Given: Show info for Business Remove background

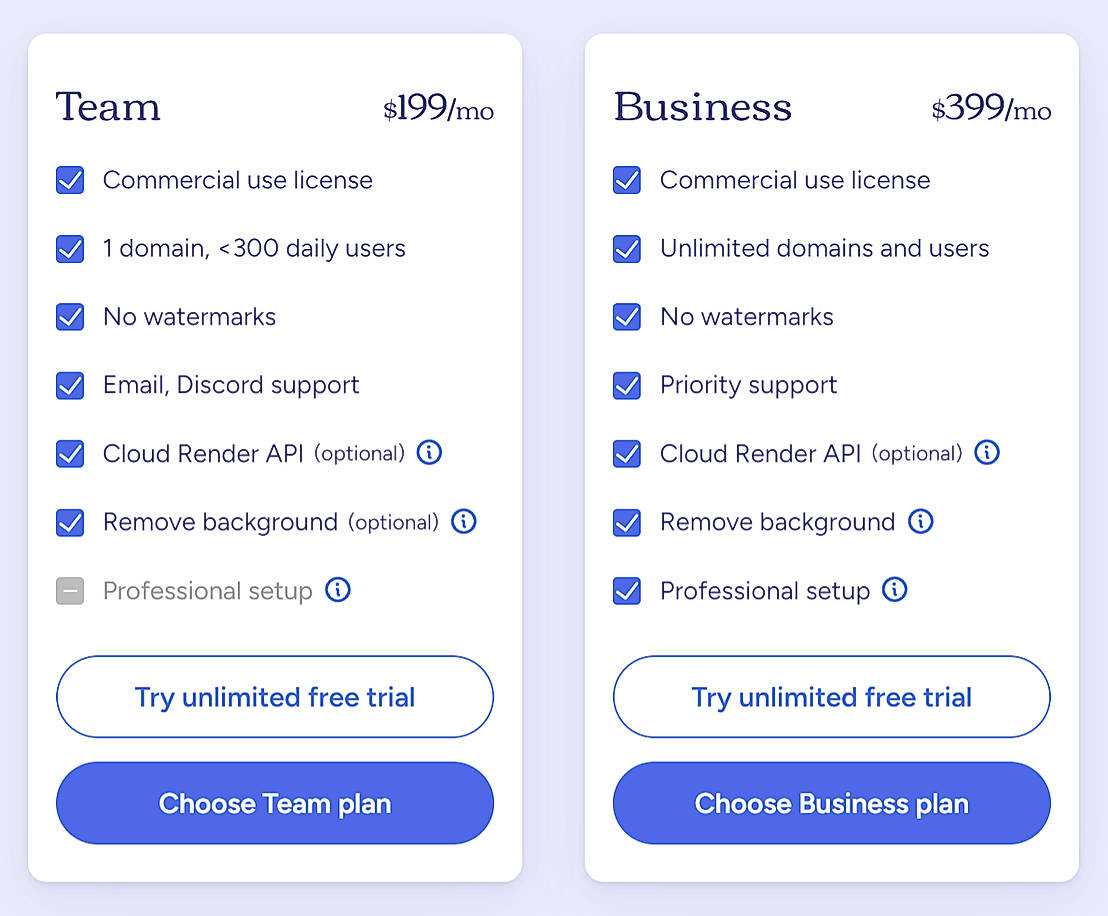Looking at the screenshot, I should (x=920, y=521).
